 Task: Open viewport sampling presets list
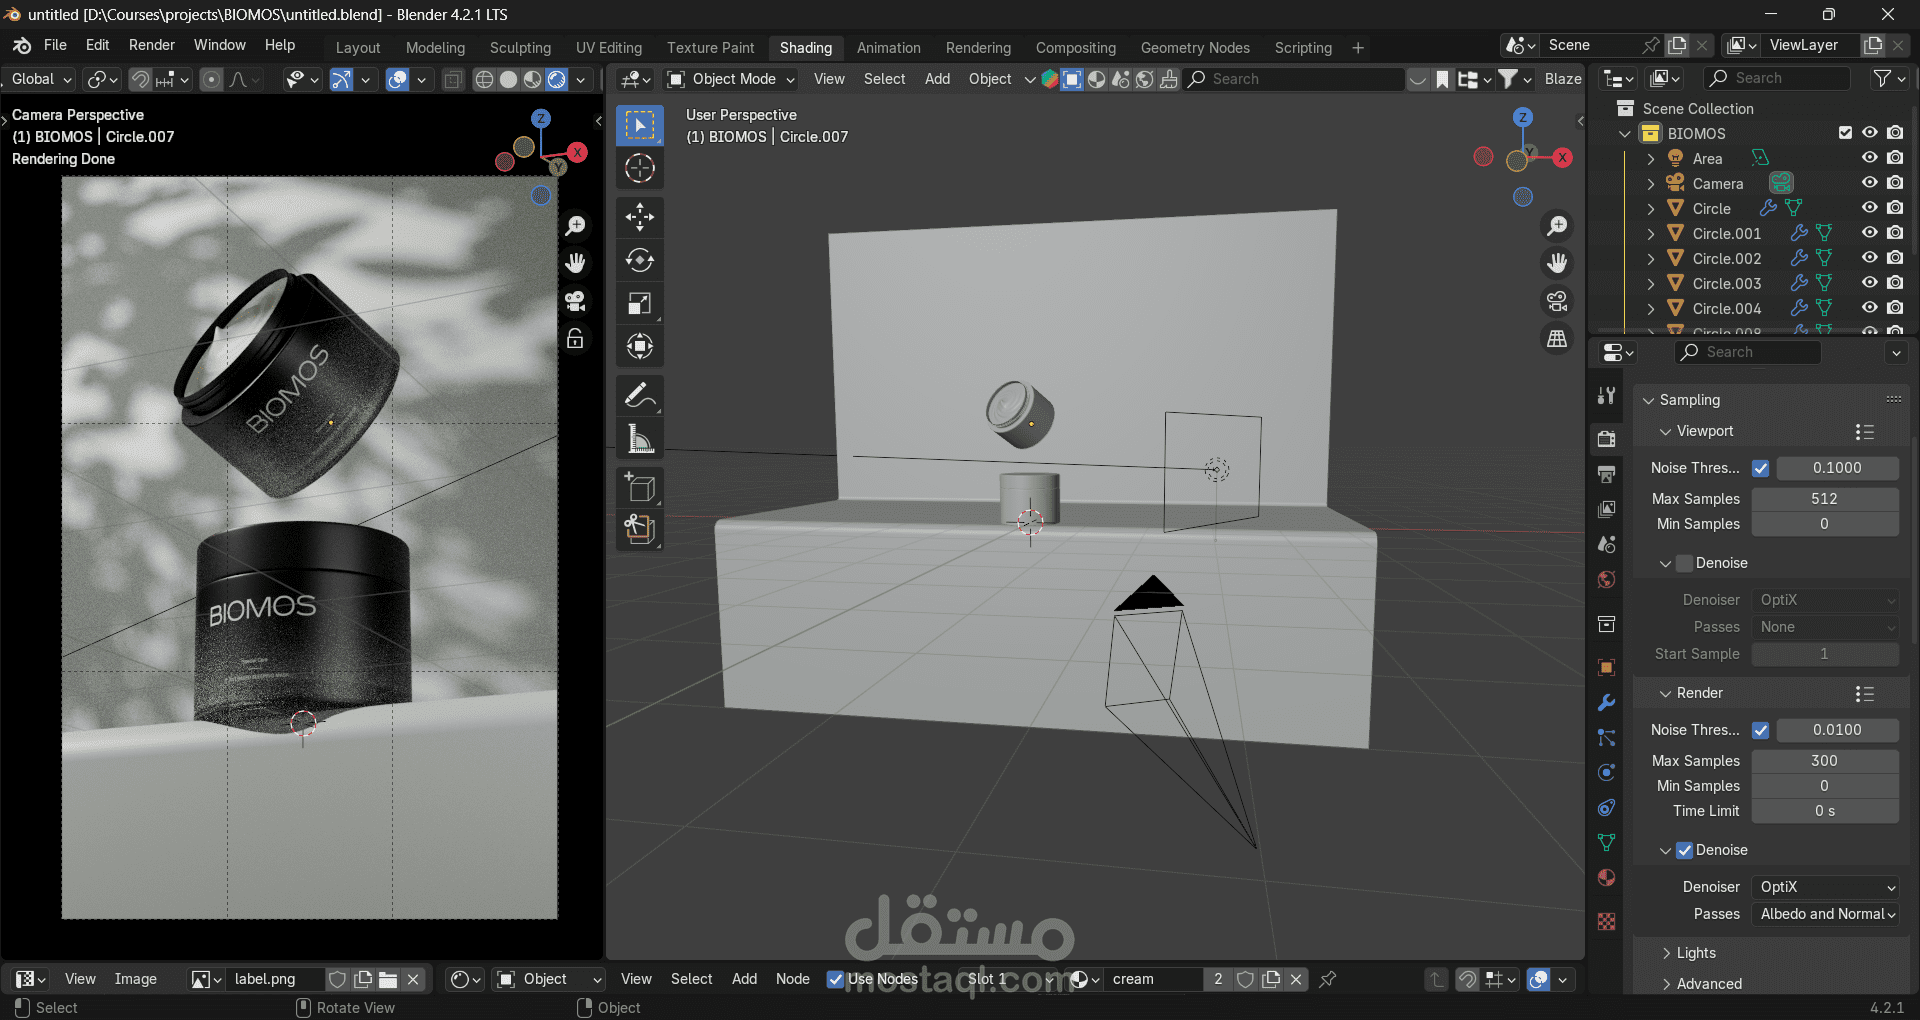coord(1864,432)
